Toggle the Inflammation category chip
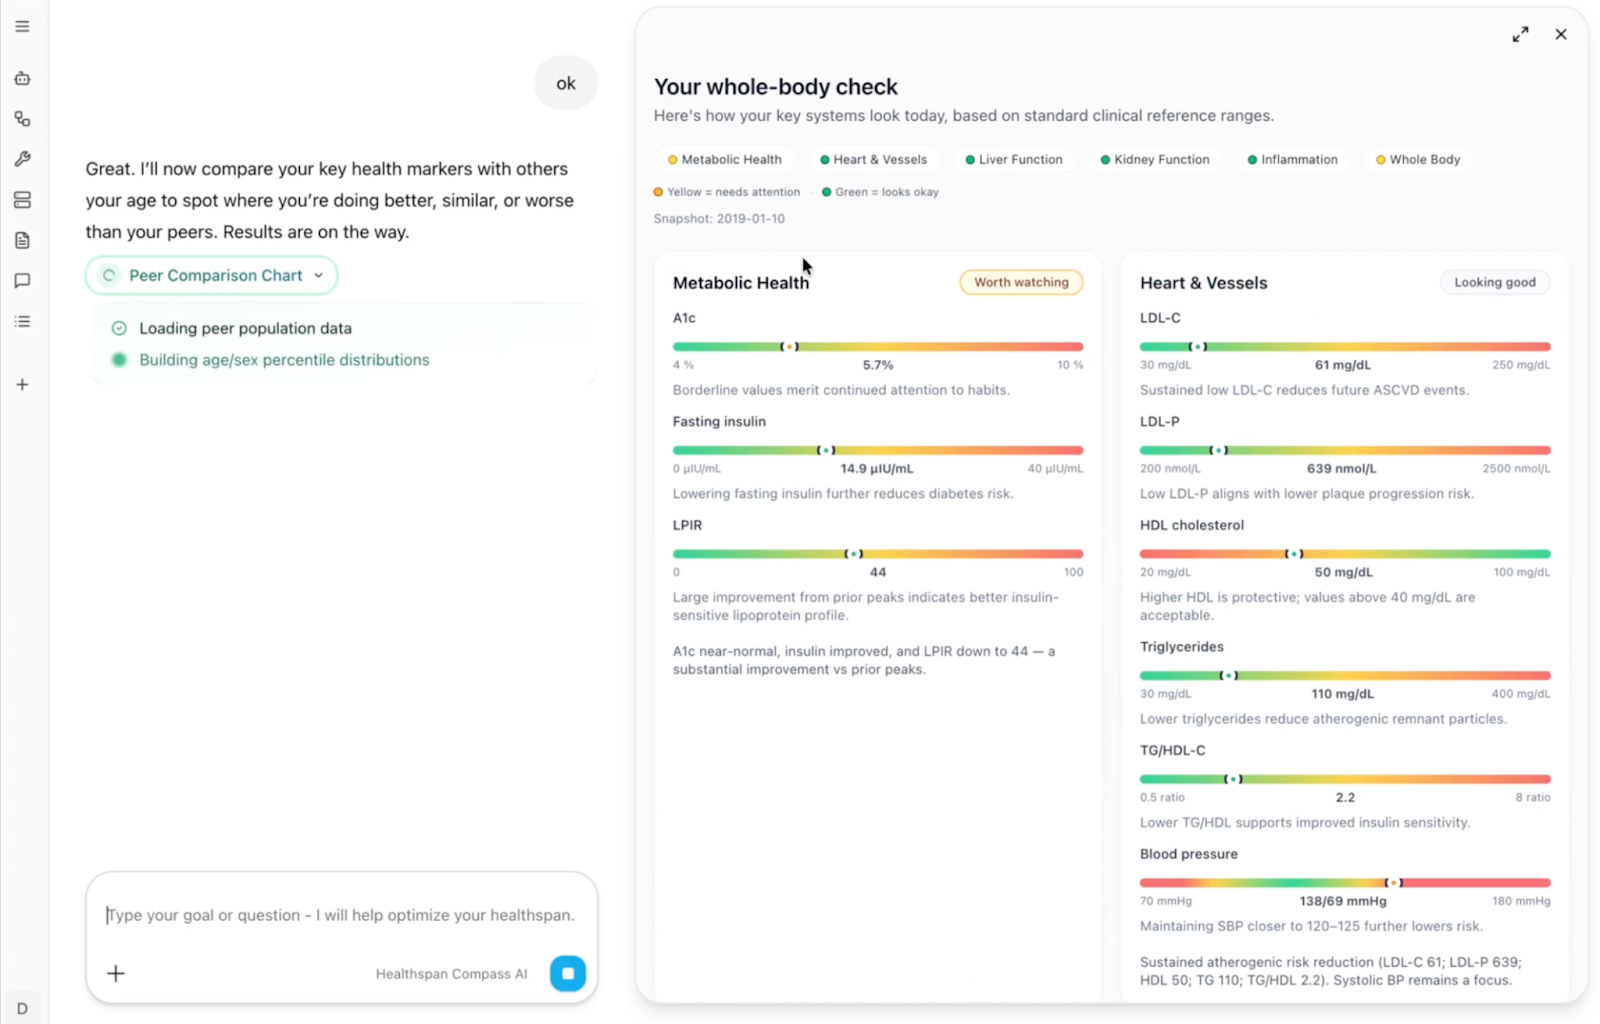Screen dimensions: 1600x1024 (x=1292, y=159)
